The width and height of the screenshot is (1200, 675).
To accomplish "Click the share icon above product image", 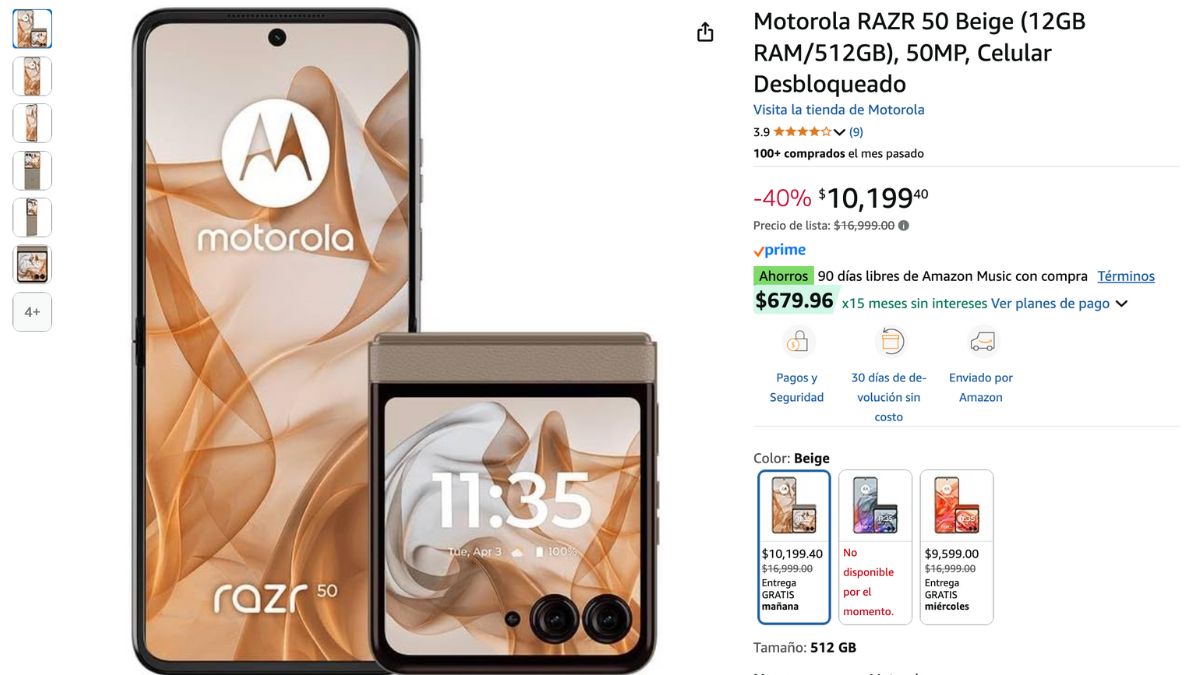I will [x=705, y=32].
